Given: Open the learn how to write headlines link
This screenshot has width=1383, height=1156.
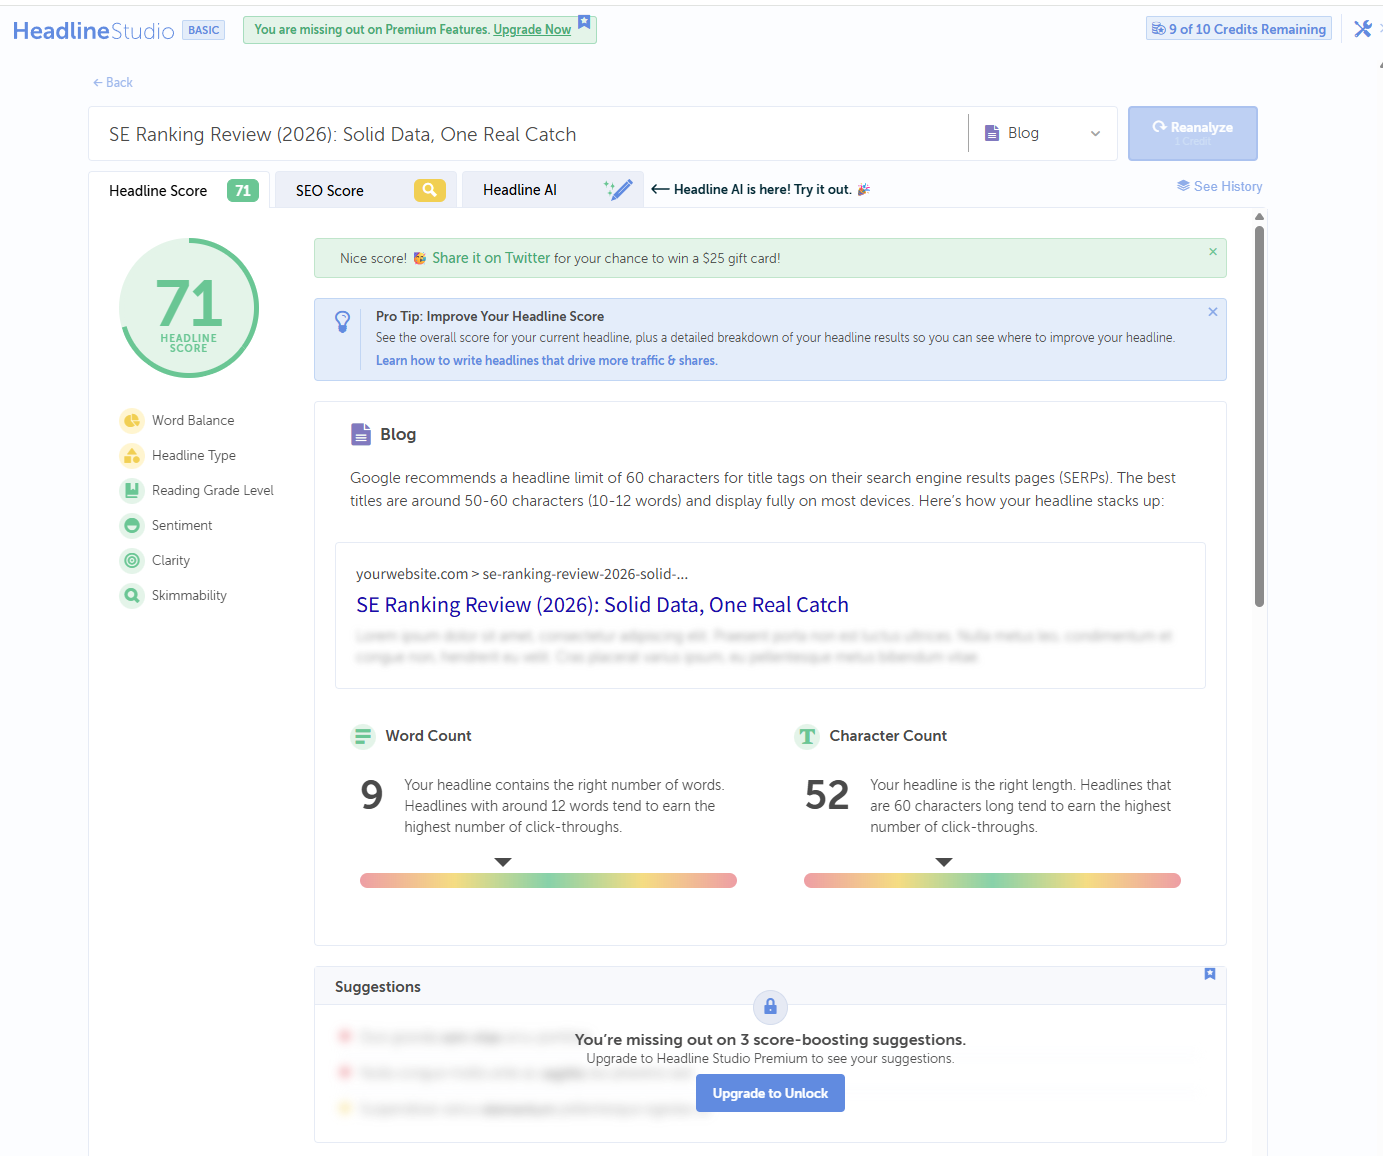Looking at the screenshot, I should click(x=547, y=361).
